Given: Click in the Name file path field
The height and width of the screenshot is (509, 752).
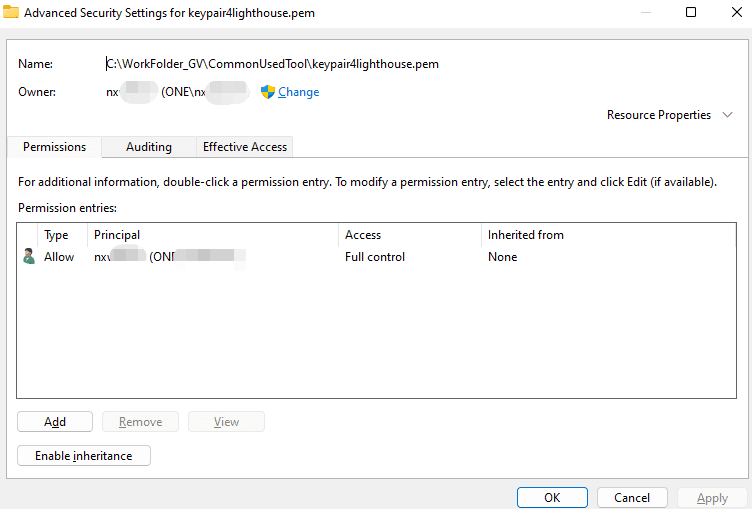Looking at the screenshot, I should [272, 64].
